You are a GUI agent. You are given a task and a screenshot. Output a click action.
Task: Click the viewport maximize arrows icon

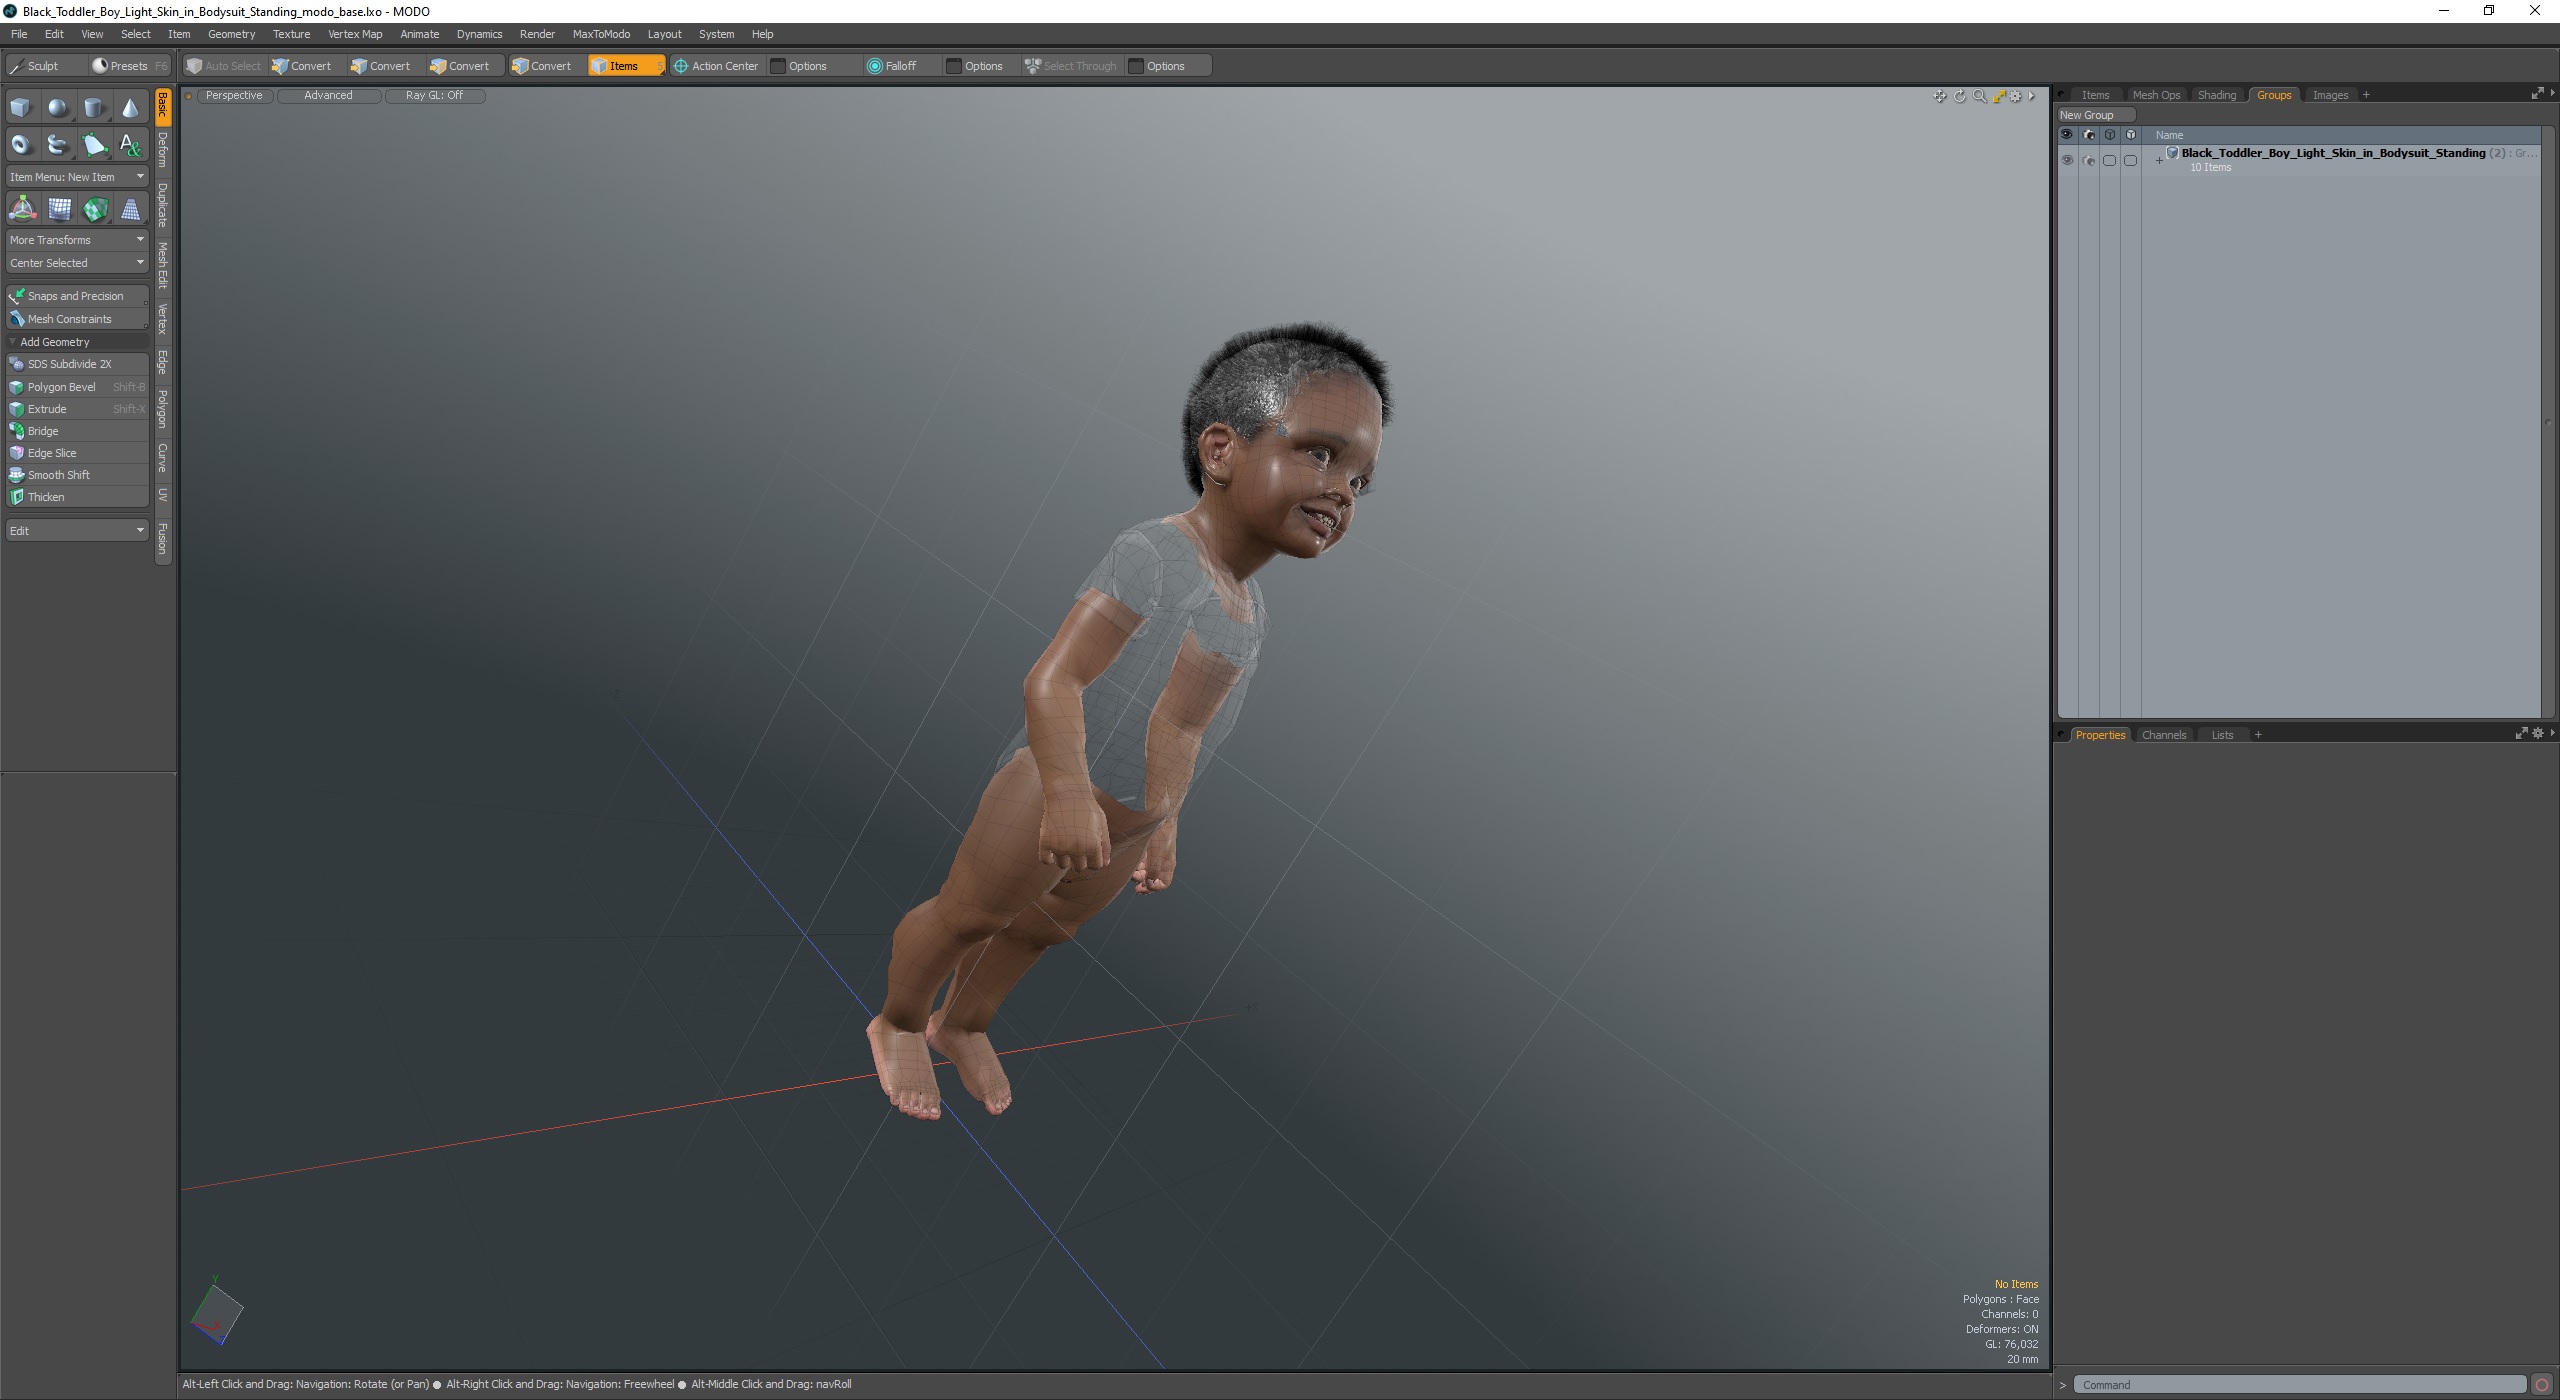pos(1999,96)
